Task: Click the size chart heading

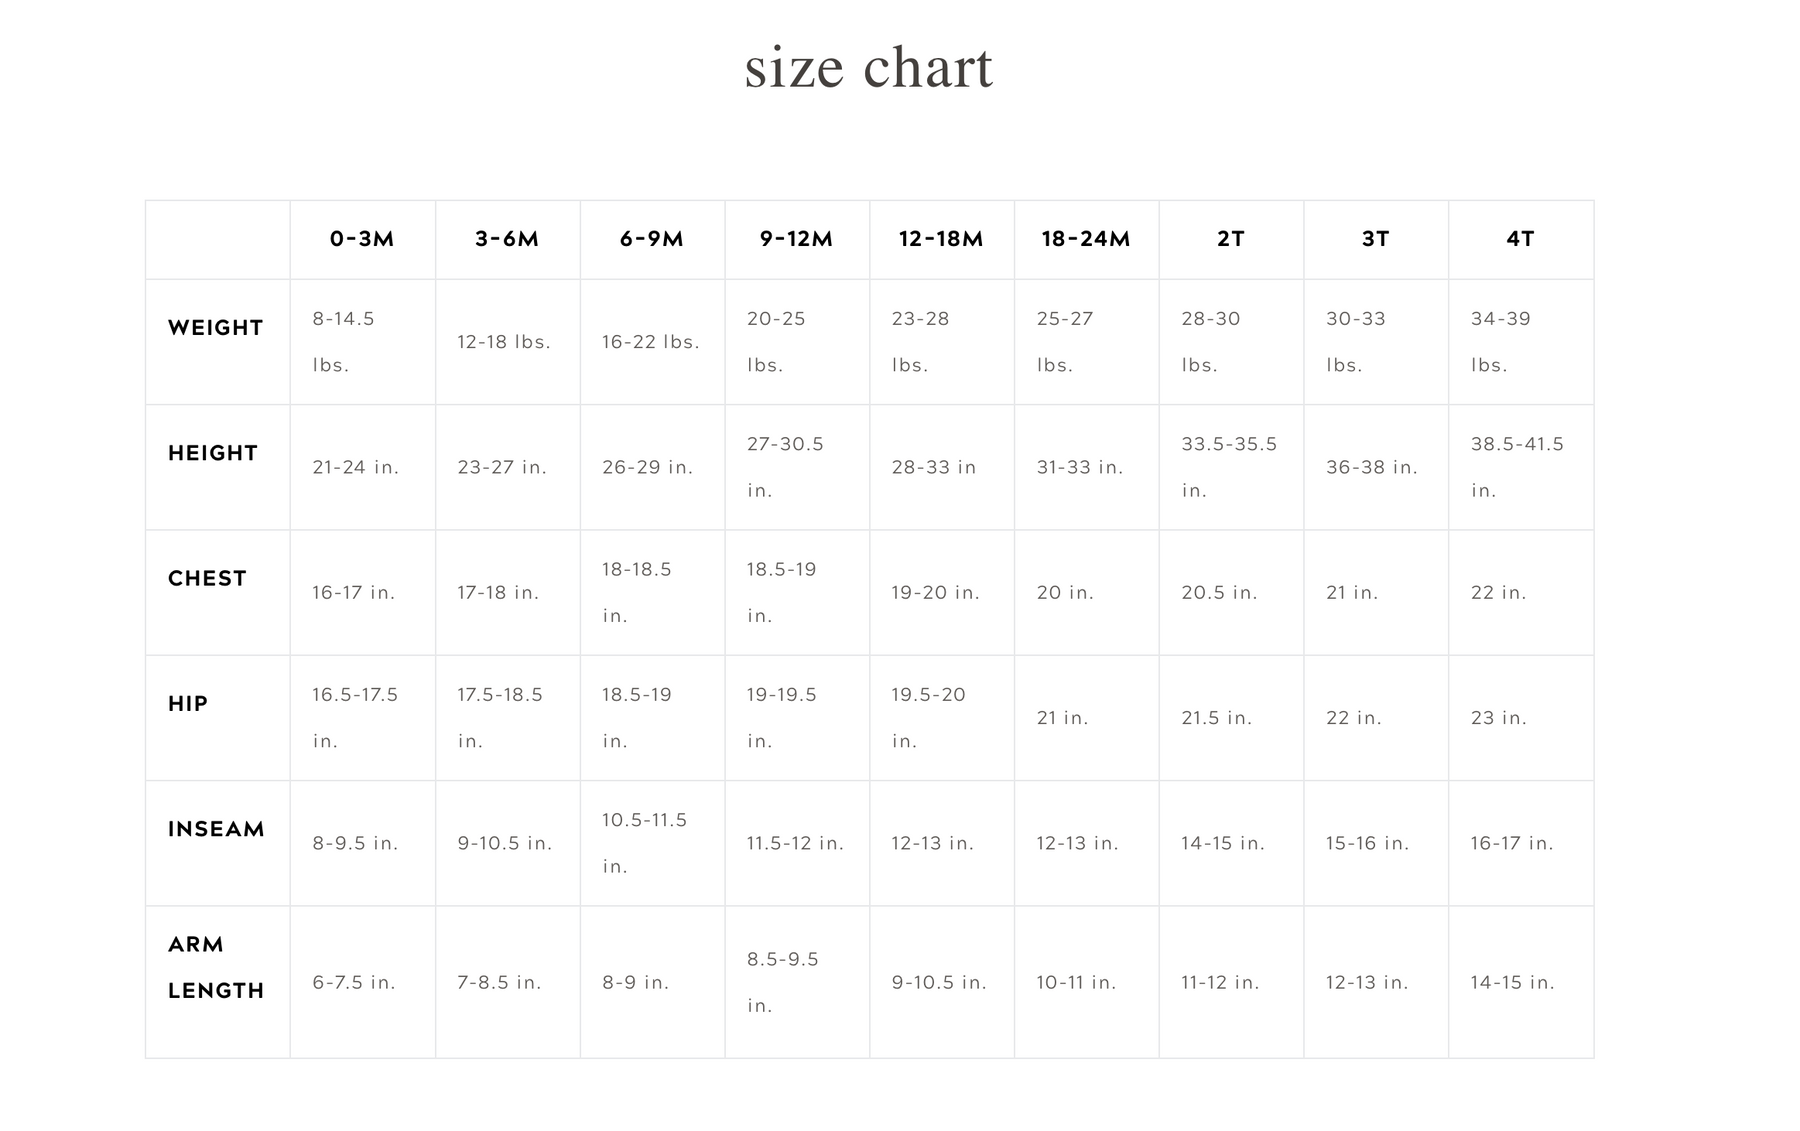Action: click(868, 68)
